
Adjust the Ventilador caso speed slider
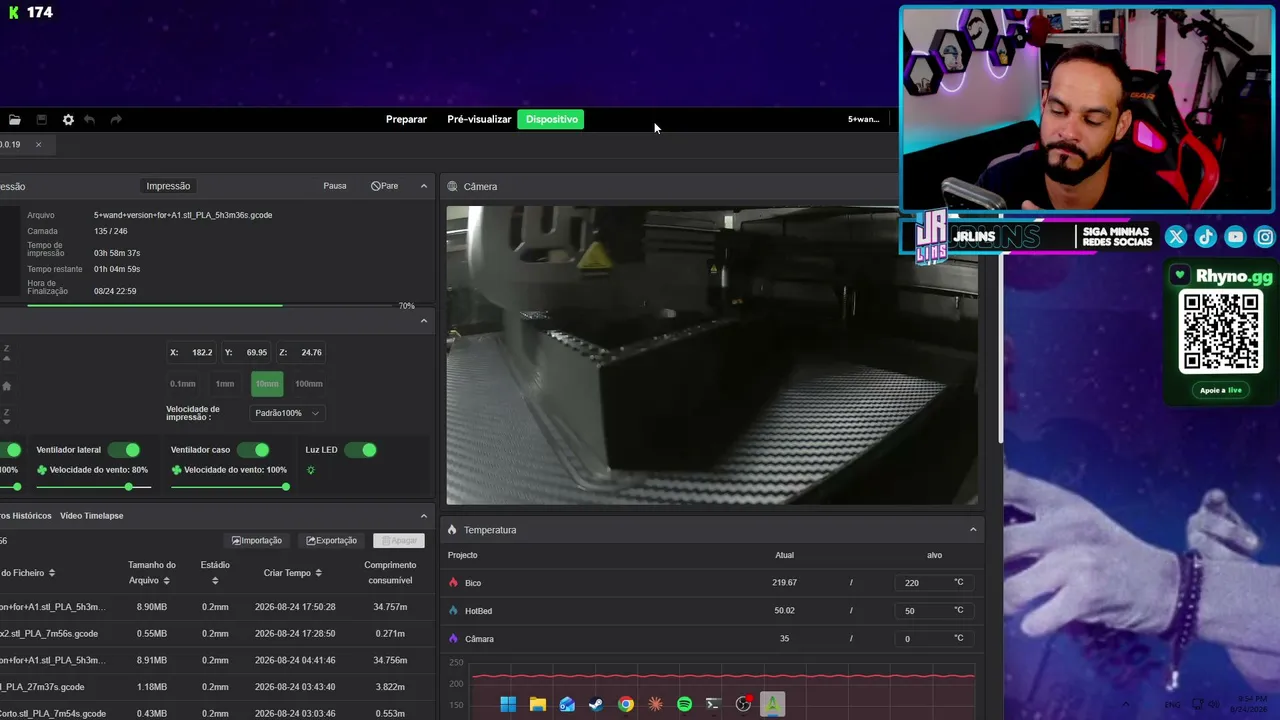230,487
